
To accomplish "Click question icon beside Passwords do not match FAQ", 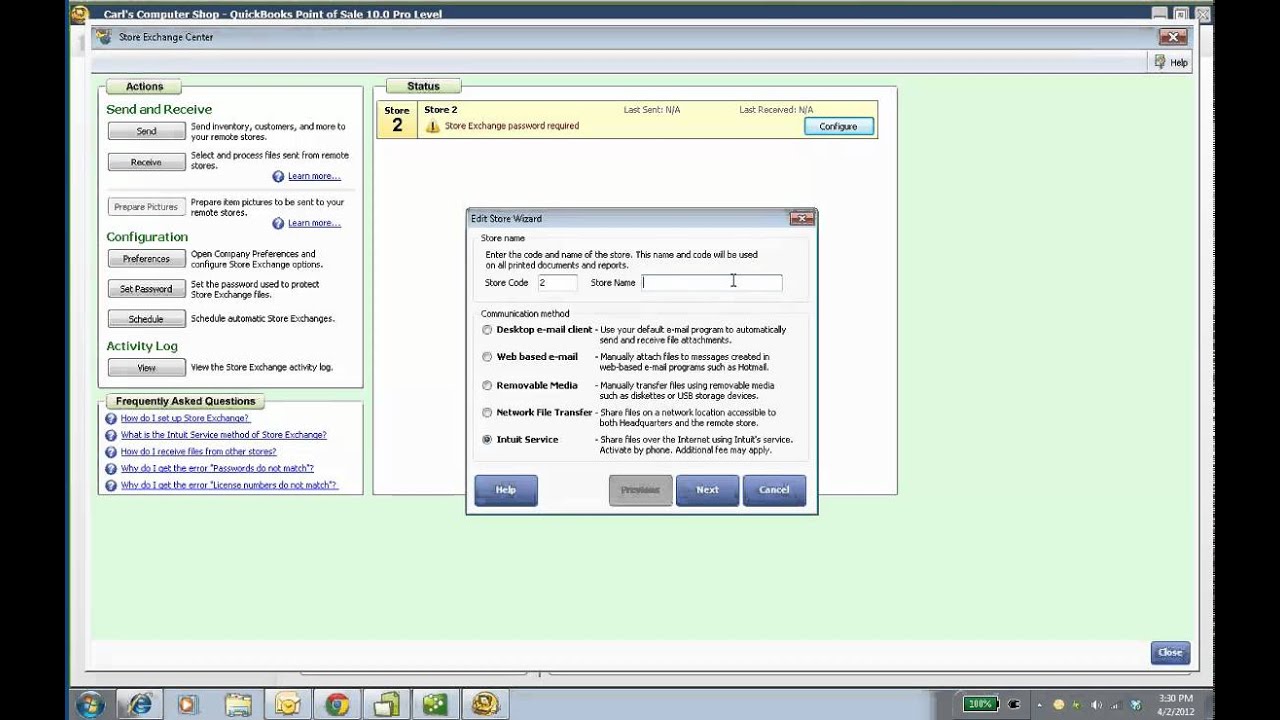I will coord(111,468).
